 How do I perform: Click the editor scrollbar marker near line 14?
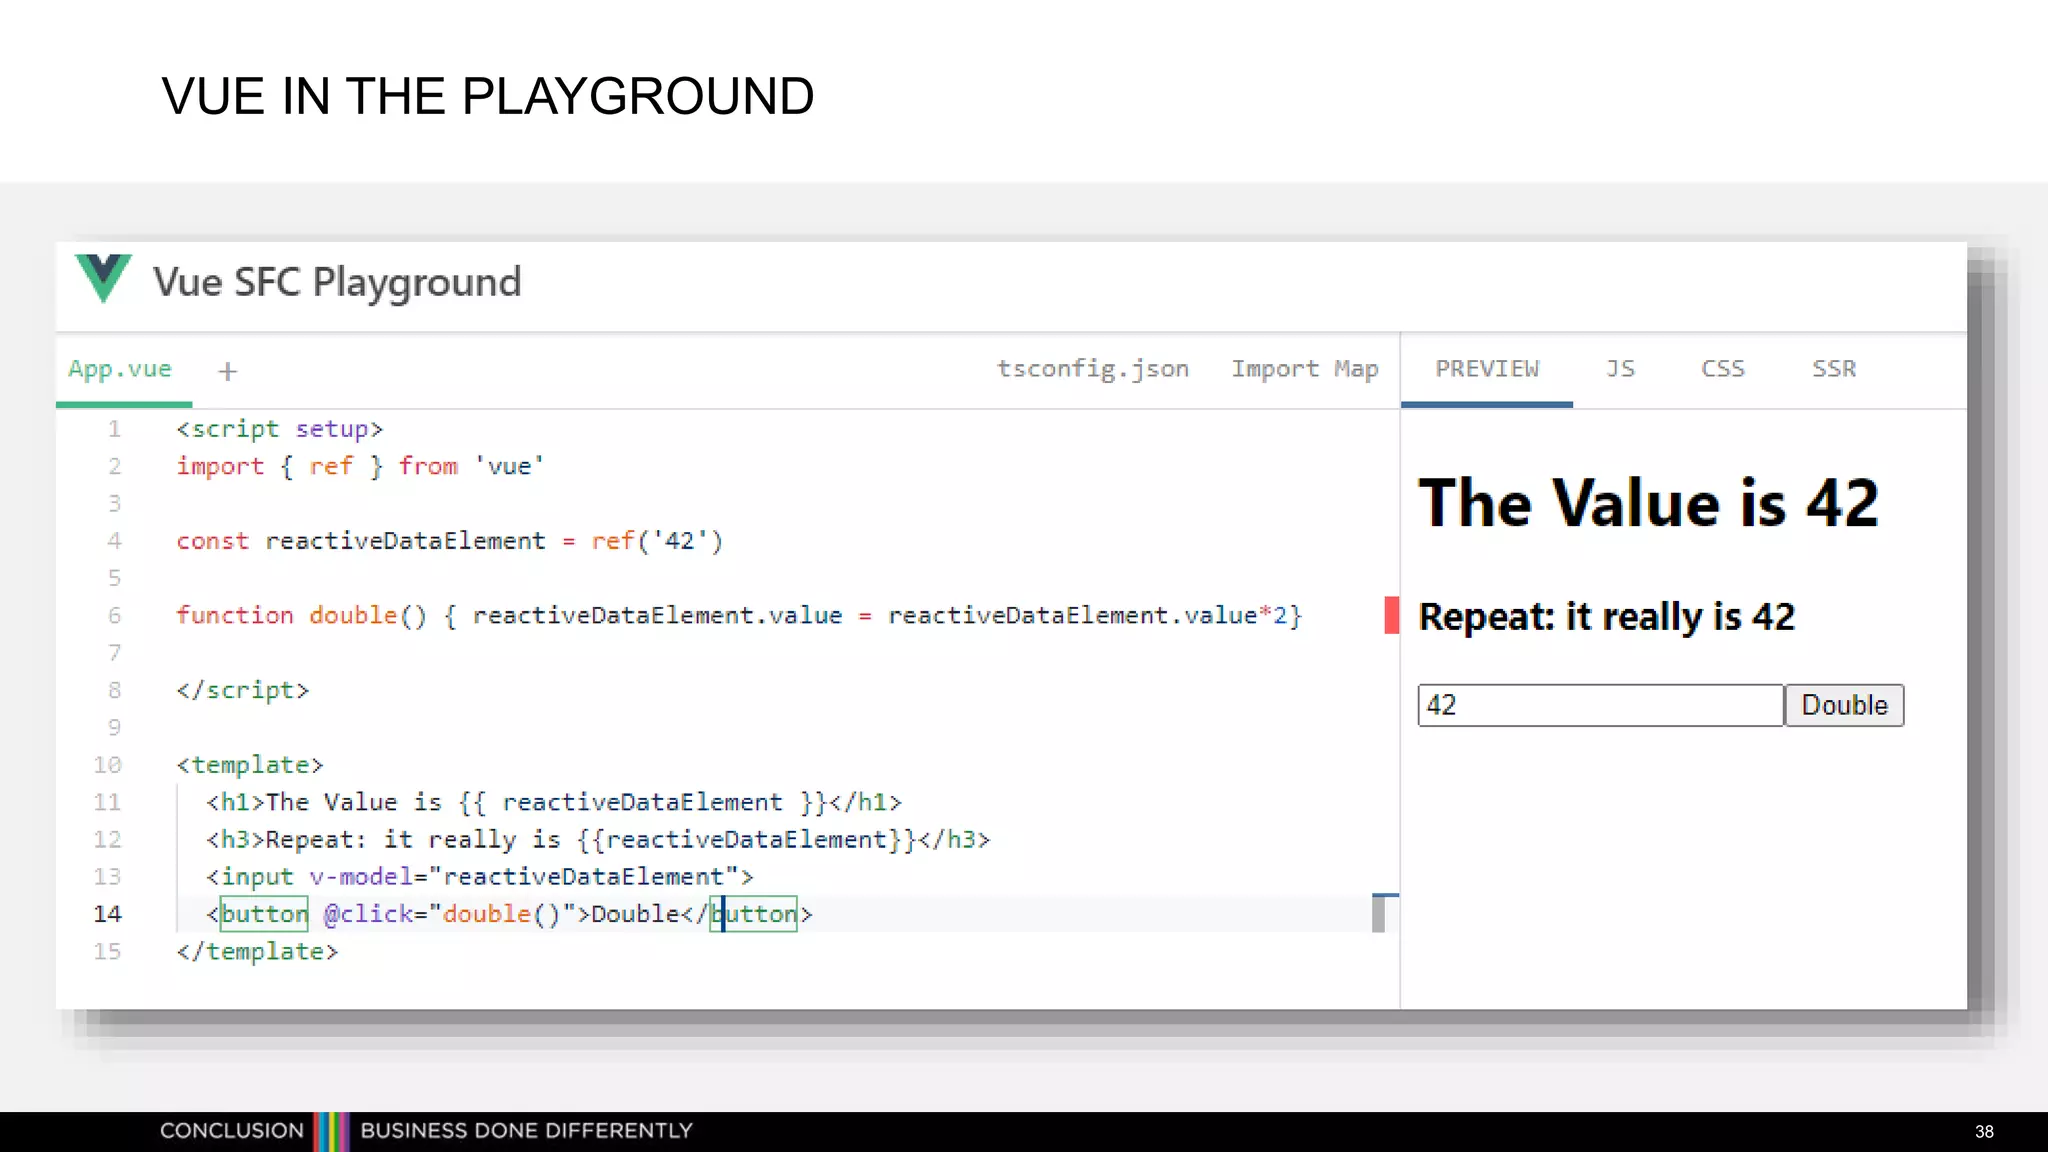click(x=1379, y=913)
